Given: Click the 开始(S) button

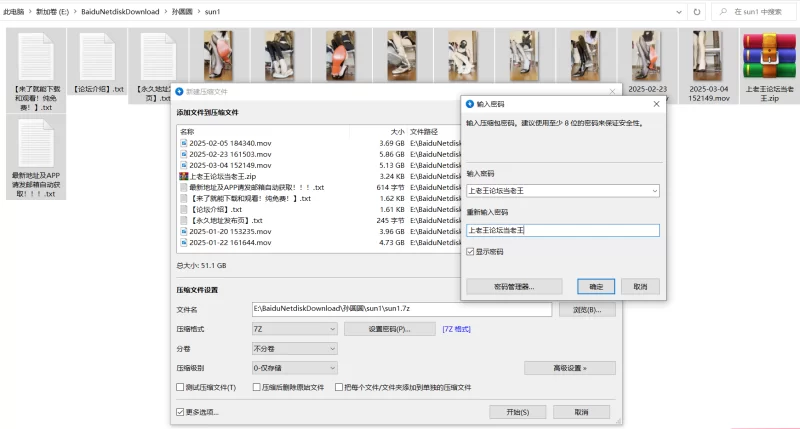Looking at the screenshot, I should pyautogui.click(x=517, y=412).
